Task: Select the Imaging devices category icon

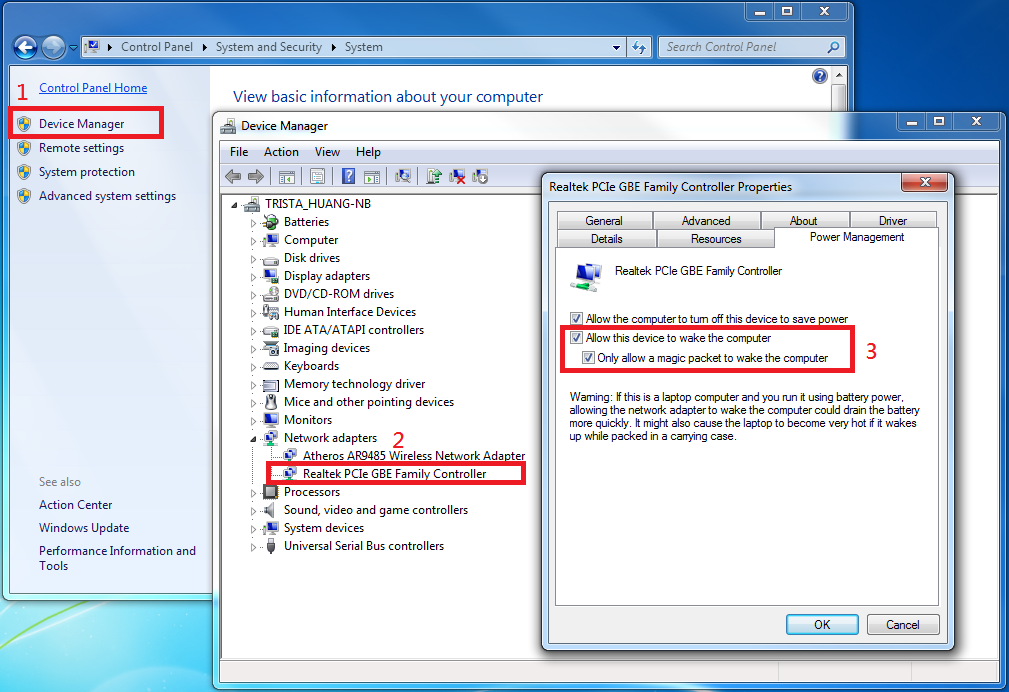Action: (271, 348)
